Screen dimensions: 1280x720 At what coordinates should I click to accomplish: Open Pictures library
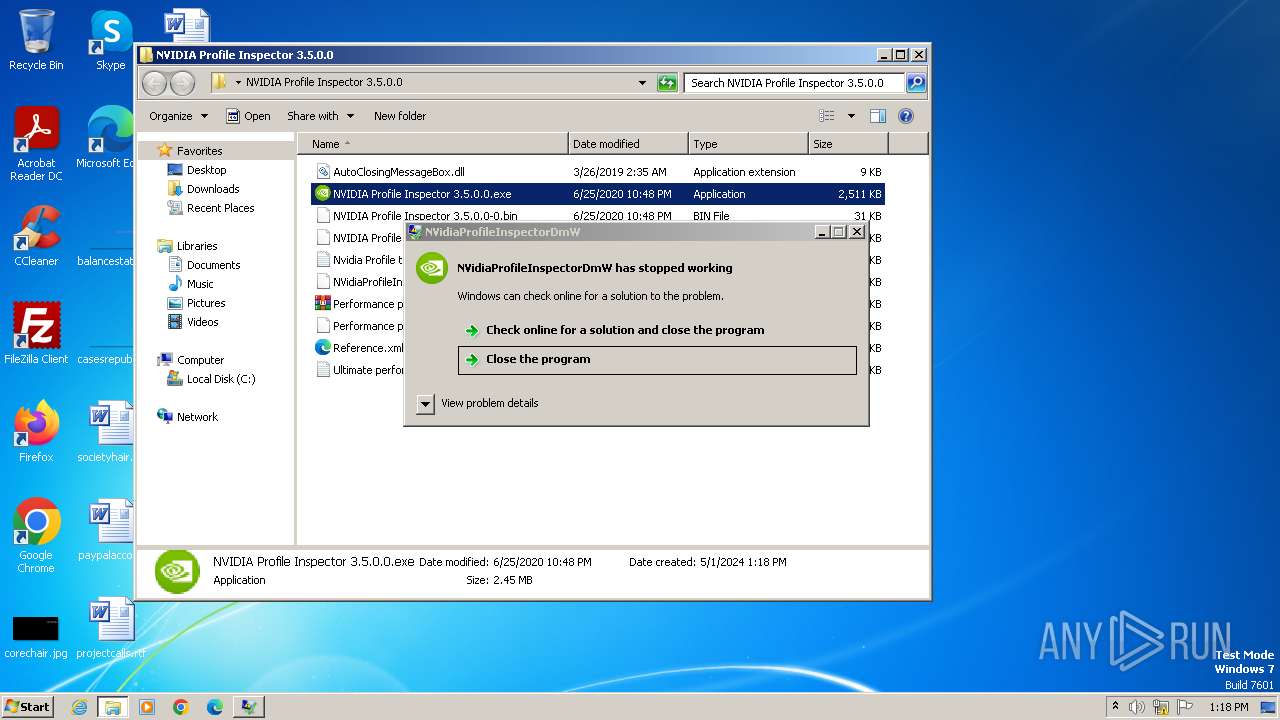click(206, 303)
